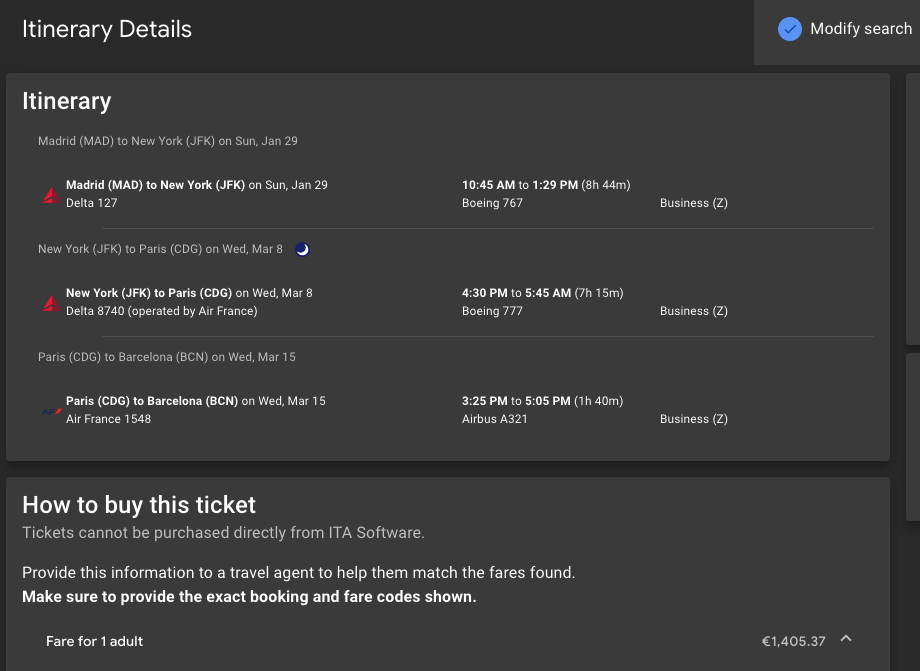
Task: Select the Air France 1548 flight number text
Action: click(109, 419)
